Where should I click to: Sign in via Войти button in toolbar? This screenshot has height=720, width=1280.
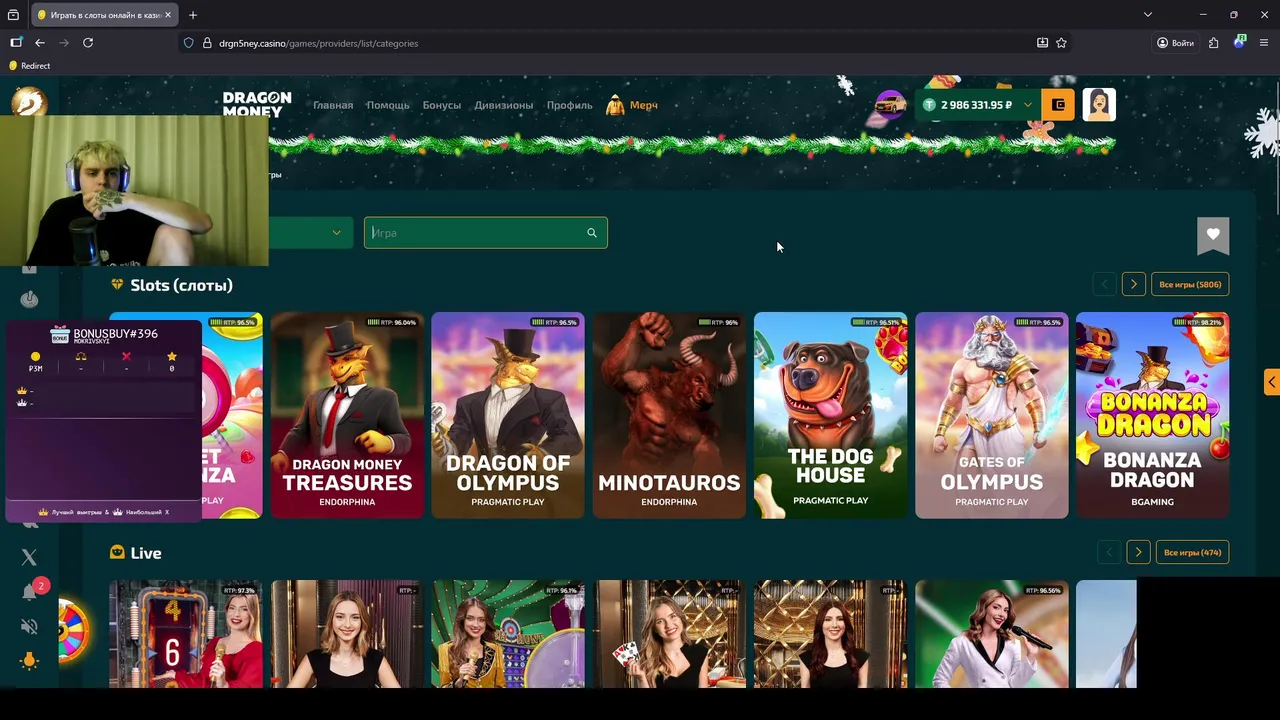pos(1175,43)
